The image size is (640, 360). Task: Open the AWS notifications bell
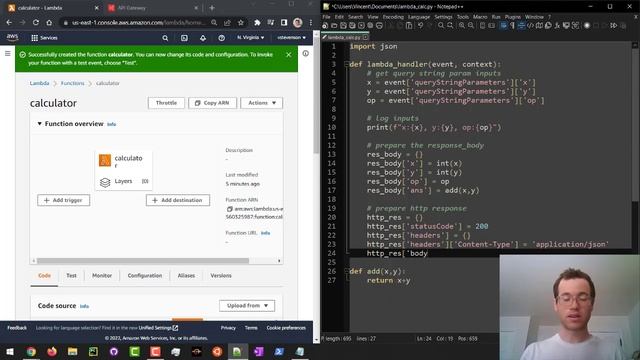[203, 38]
